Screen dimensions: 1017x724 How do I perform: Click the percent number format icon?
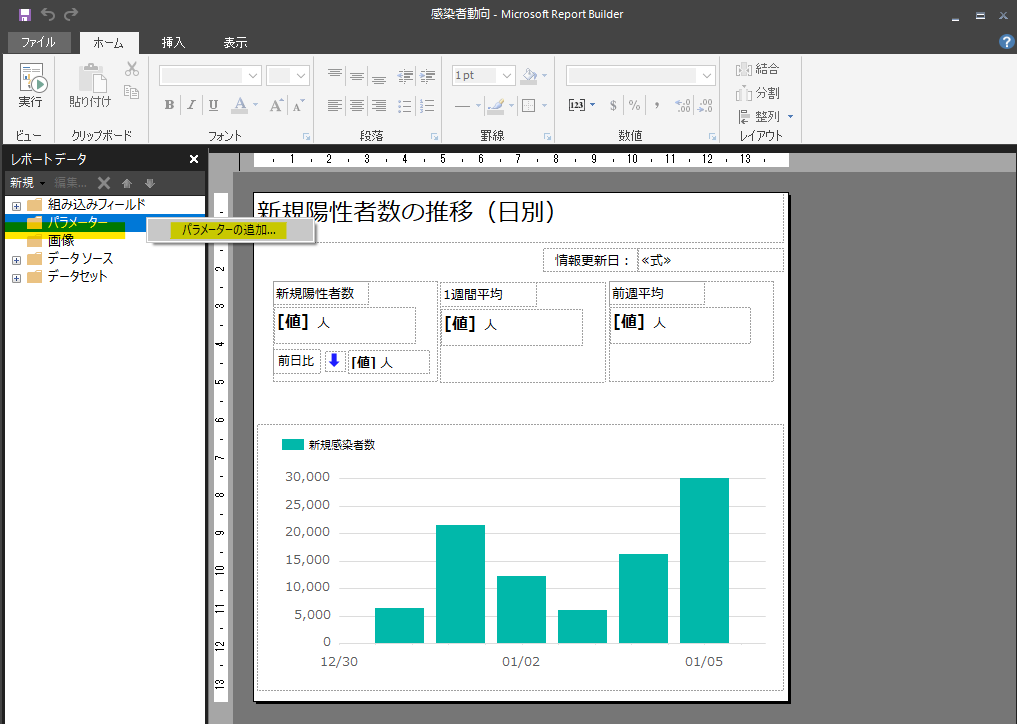click(634, 105)
